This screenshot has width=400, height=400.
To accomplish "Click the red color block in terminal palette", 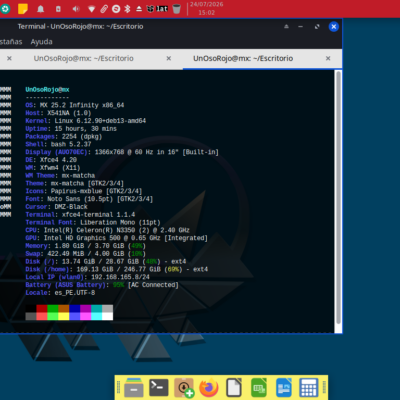I will (42, 308).
